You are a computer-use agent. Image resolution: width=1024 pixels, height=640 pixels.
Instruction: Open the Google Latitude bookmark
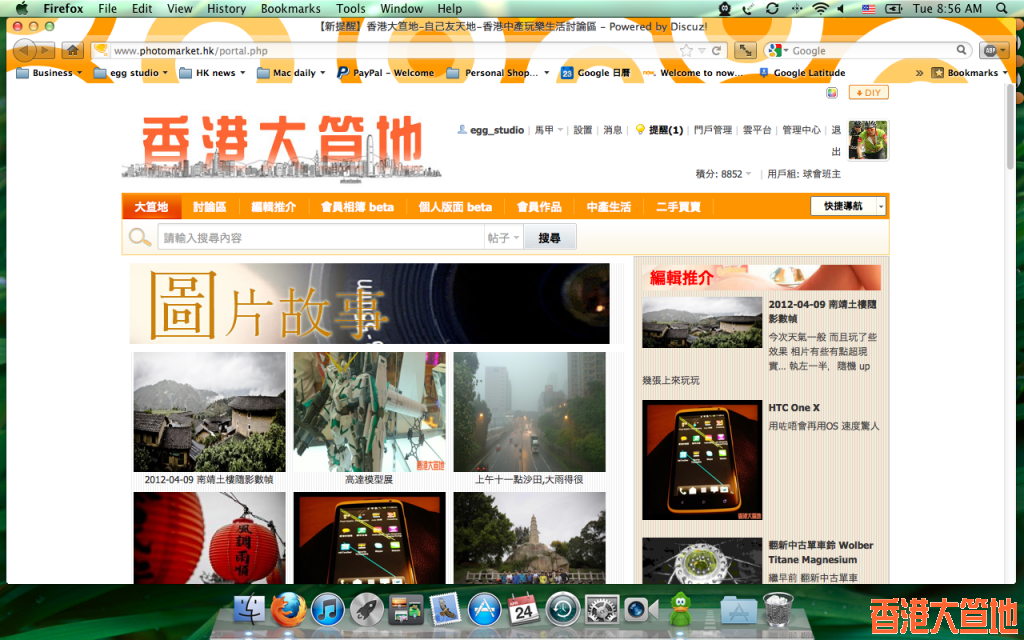click(x=802, y=72)
